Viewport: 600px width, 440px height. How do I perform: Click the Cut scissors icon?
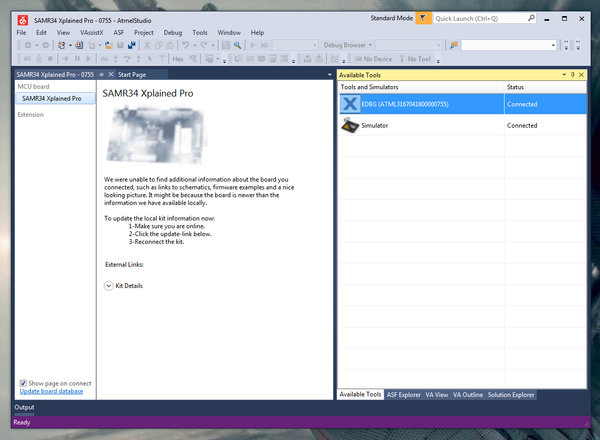coord(147,45)
